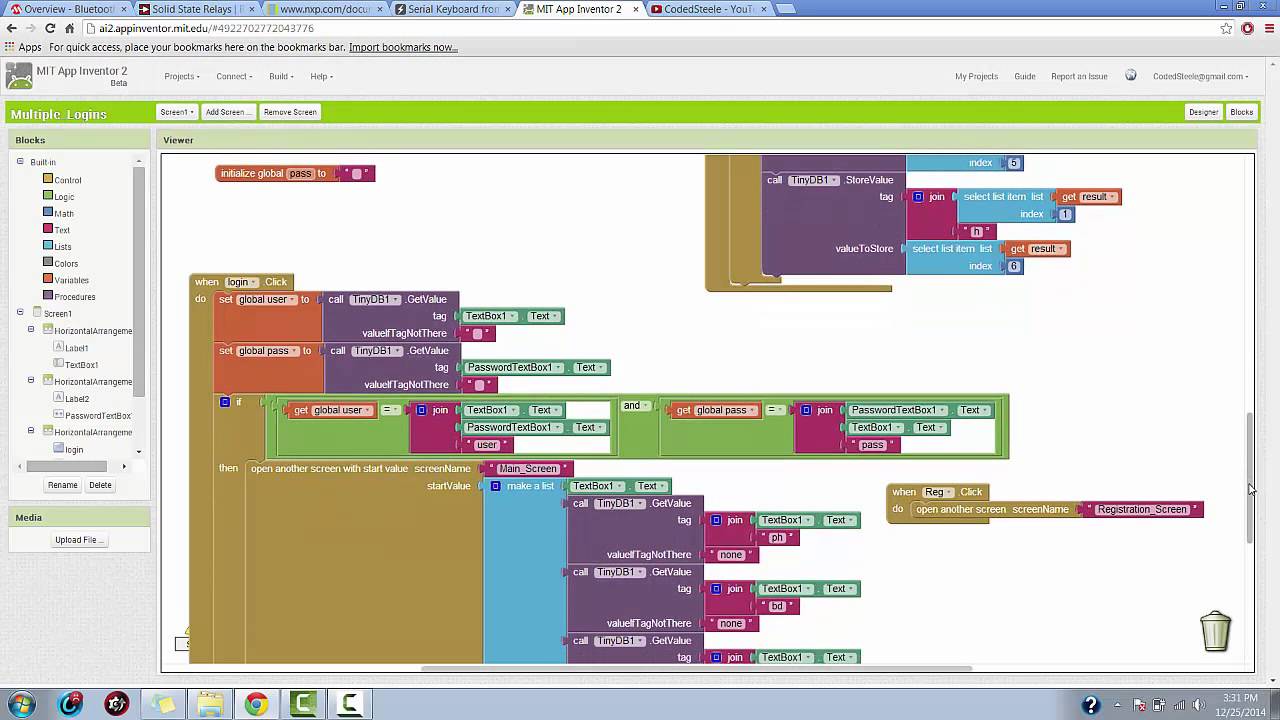1280x720 pixels.
Task: Switch to the Solid State Relays tab
Action: pyautogui.click(x=195, y=9)
